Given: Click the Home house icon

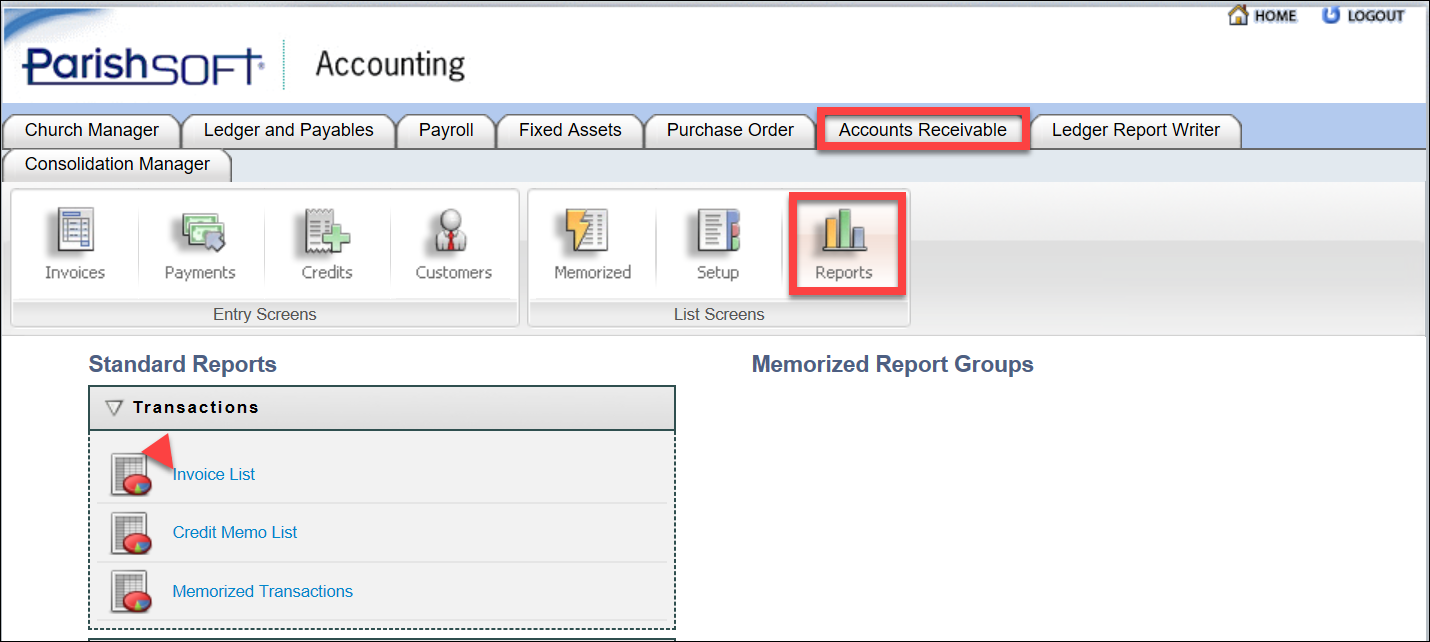Looking at the screenshot, I should tap(1238, 15).
